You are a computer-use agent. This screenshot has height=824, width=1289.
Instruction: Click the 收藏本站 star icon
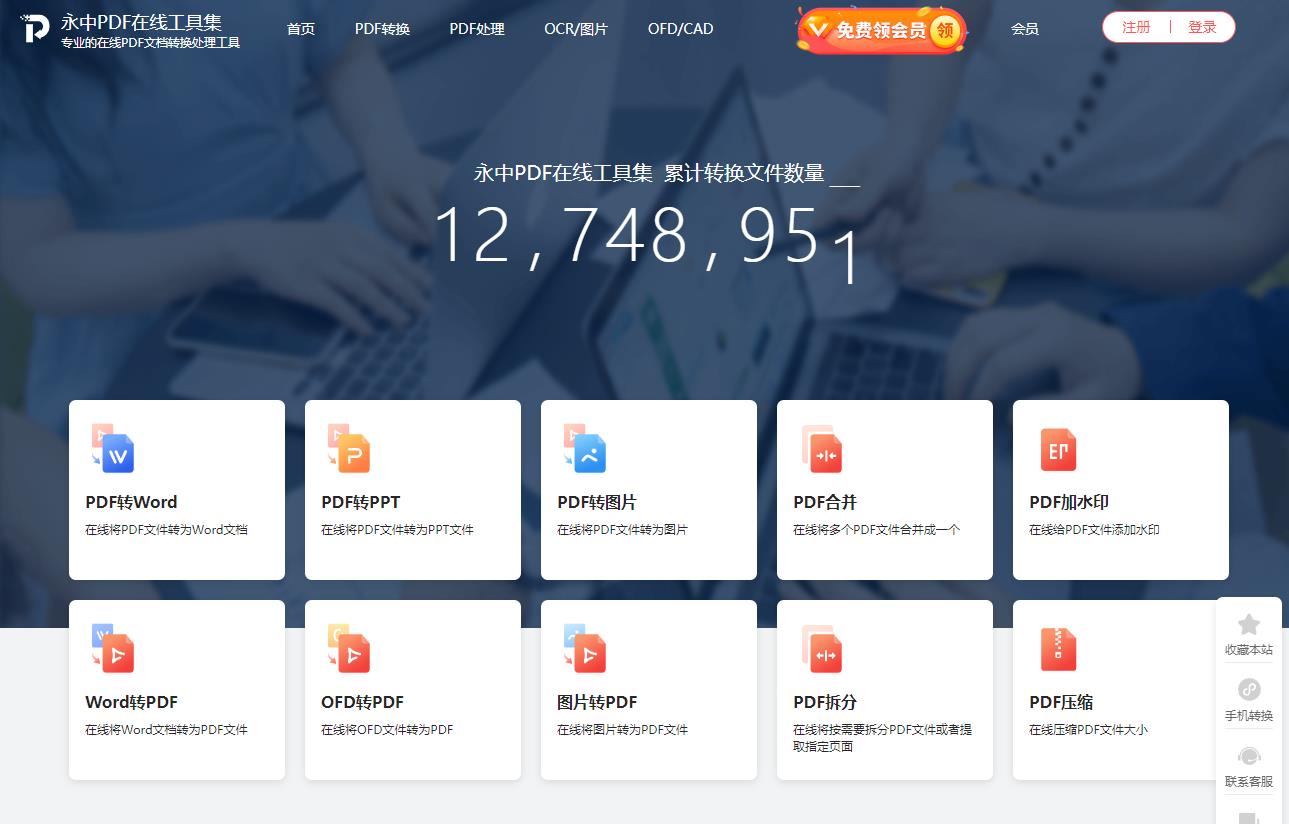1248,625
